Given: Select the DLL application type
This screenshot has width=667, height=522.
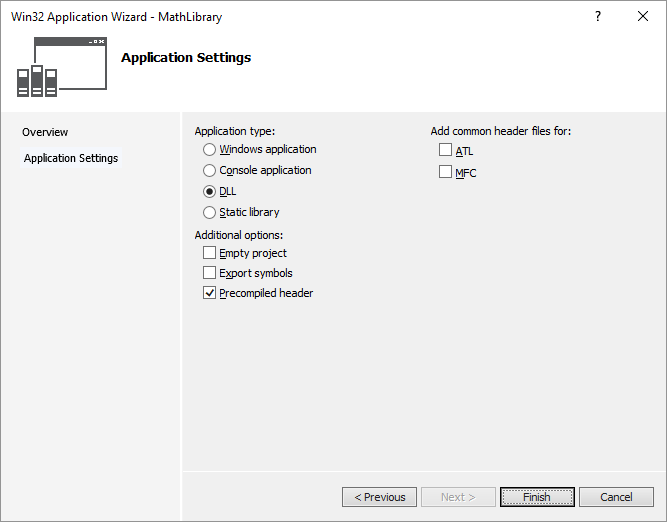Looking at the screenshot, I should (209, 191).
